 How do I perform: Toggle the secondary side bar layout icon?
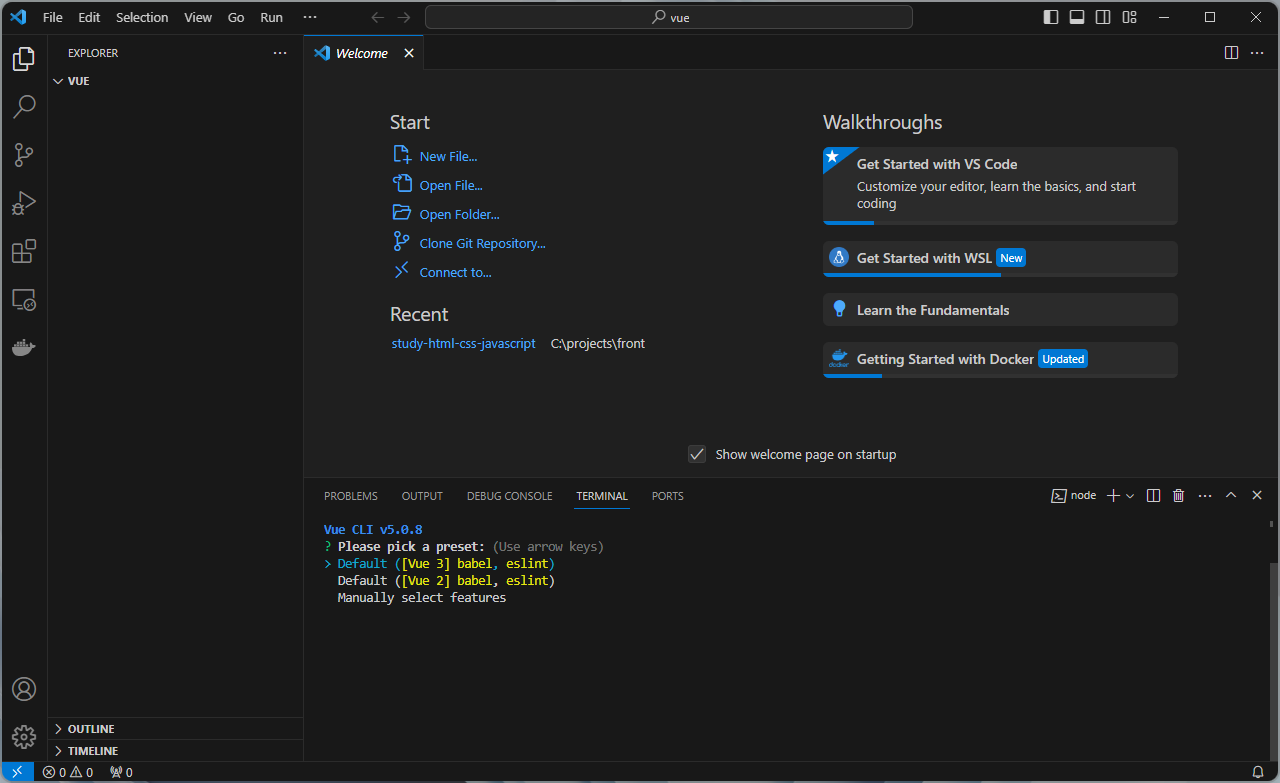click(1103, 17)
